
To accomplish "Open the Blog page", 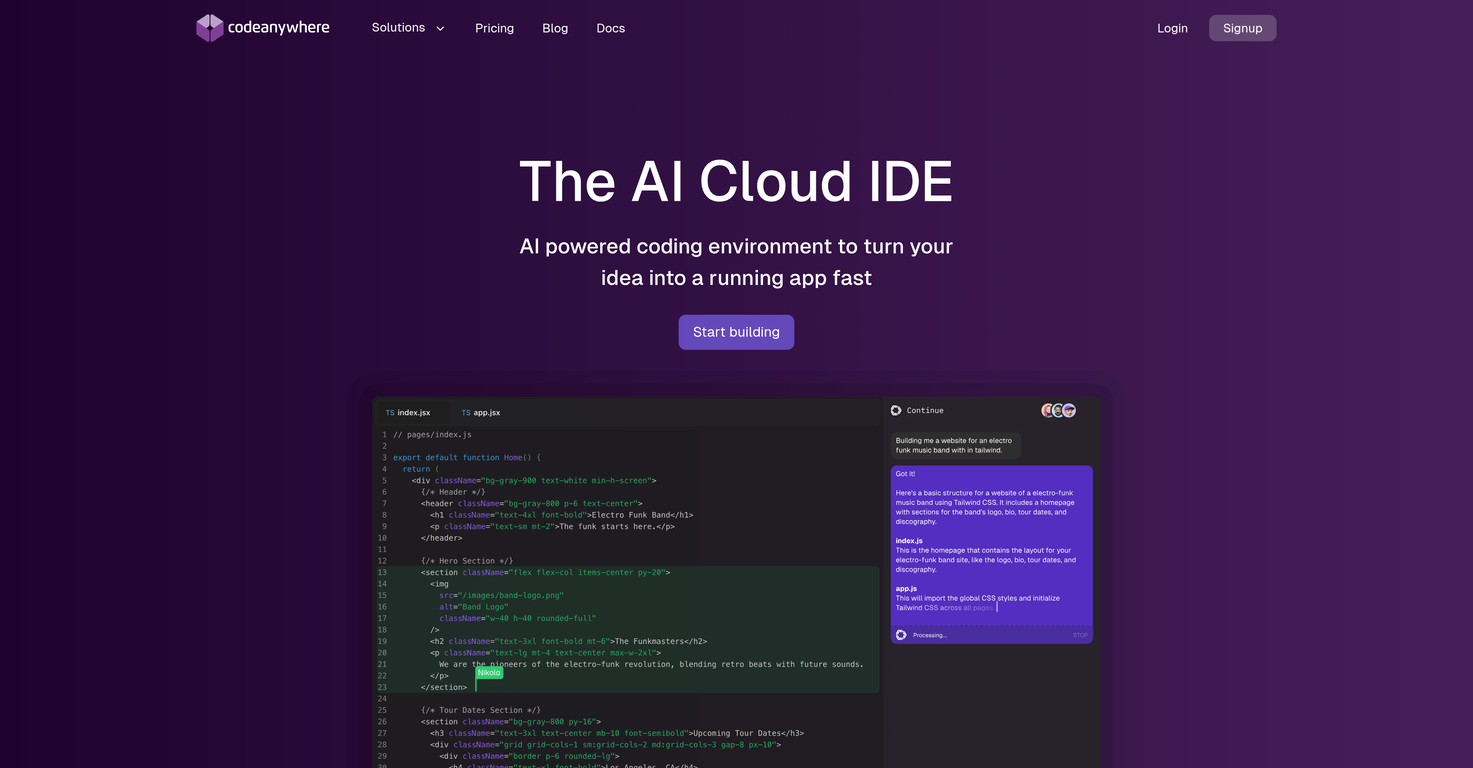I will point(555,28).
